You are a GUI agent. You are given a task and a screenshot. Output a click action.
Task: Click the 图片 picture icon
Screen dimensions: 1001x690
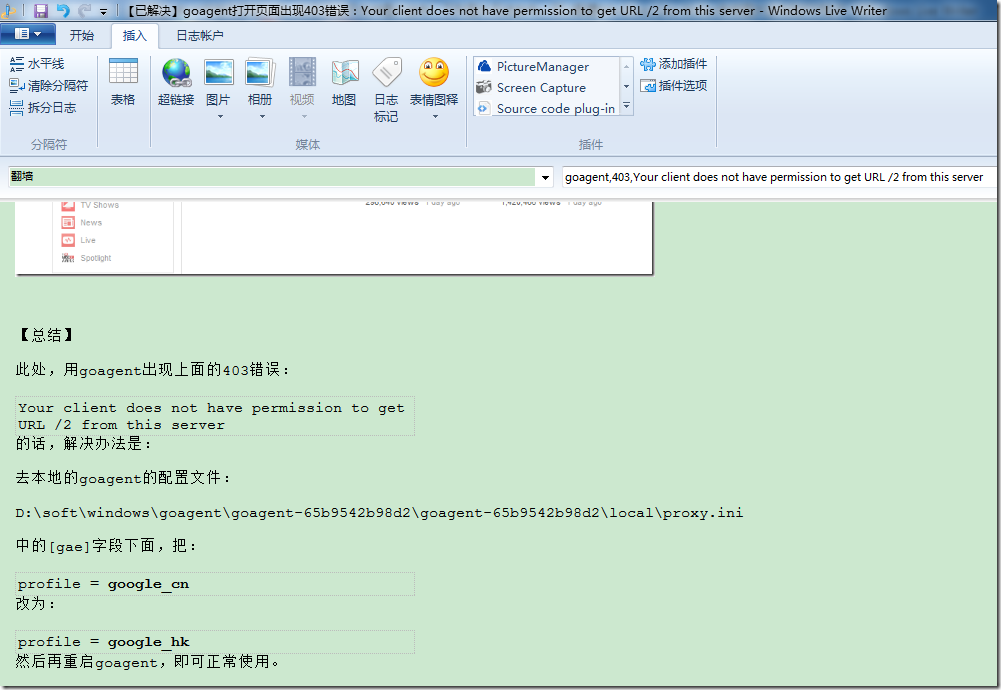pyautogui.click(x=218, y=73)
